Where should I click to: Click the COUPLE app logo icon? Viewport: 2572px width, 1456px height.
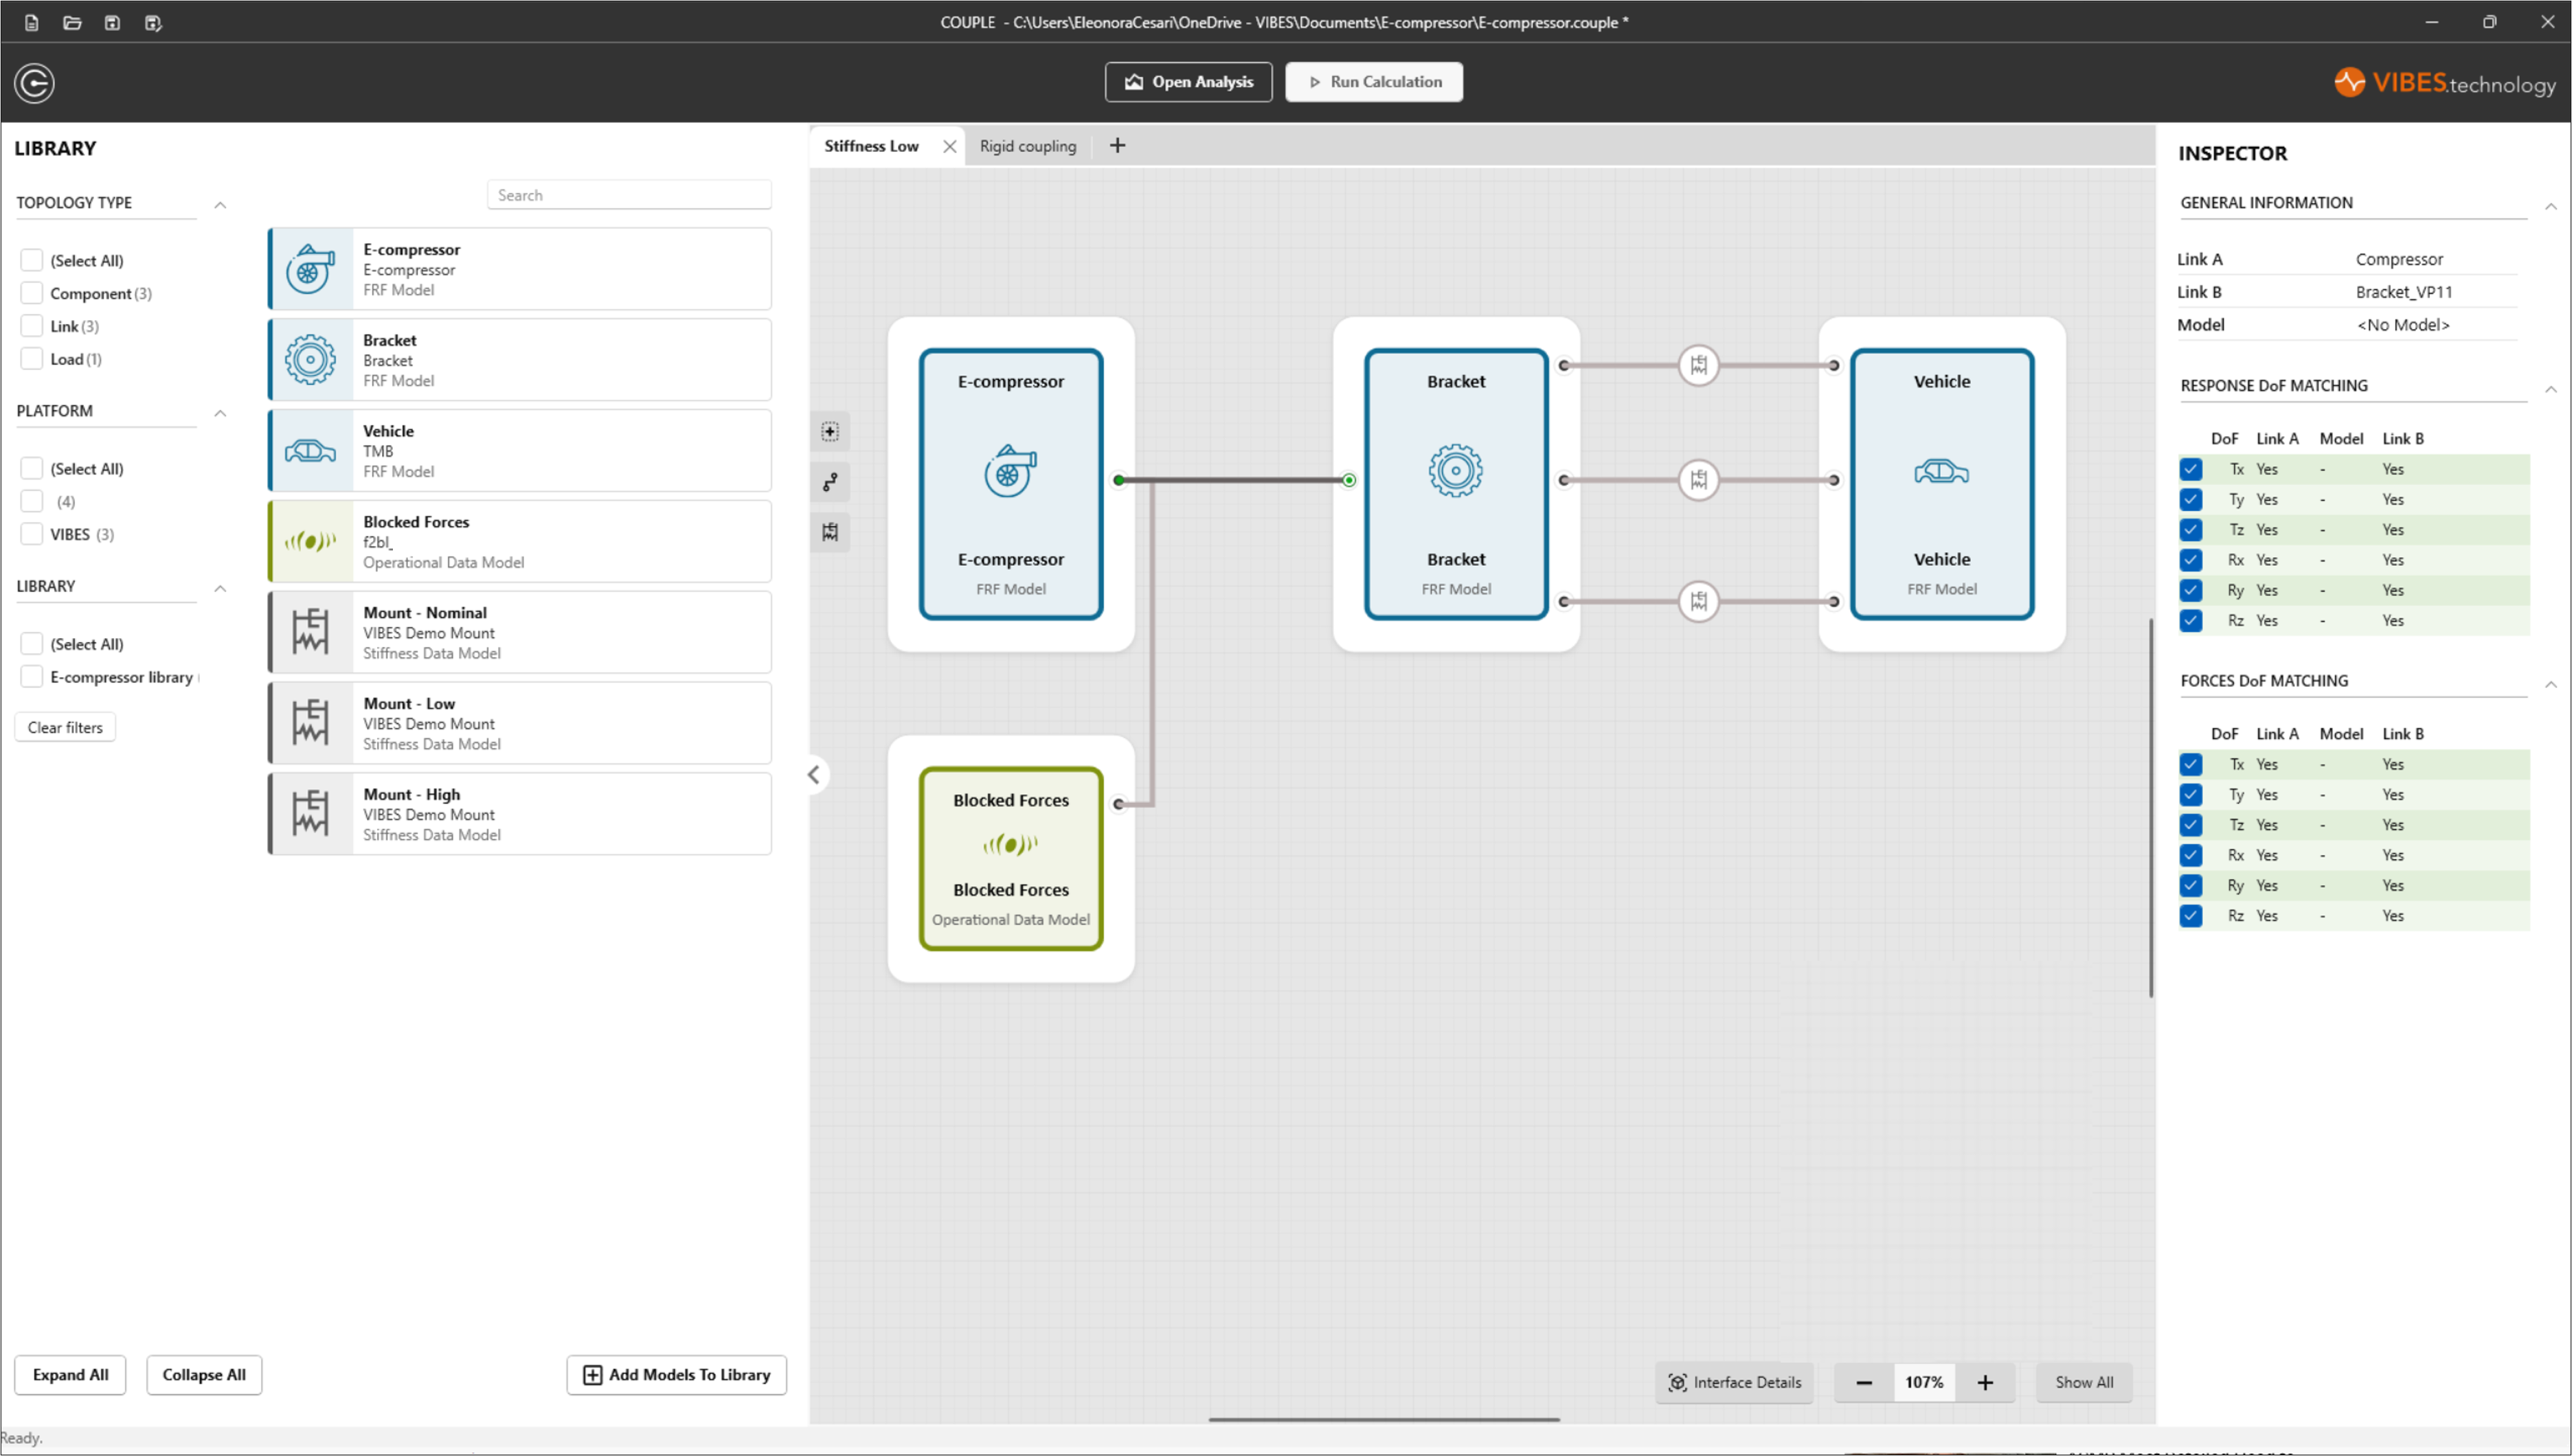[34, 83]
